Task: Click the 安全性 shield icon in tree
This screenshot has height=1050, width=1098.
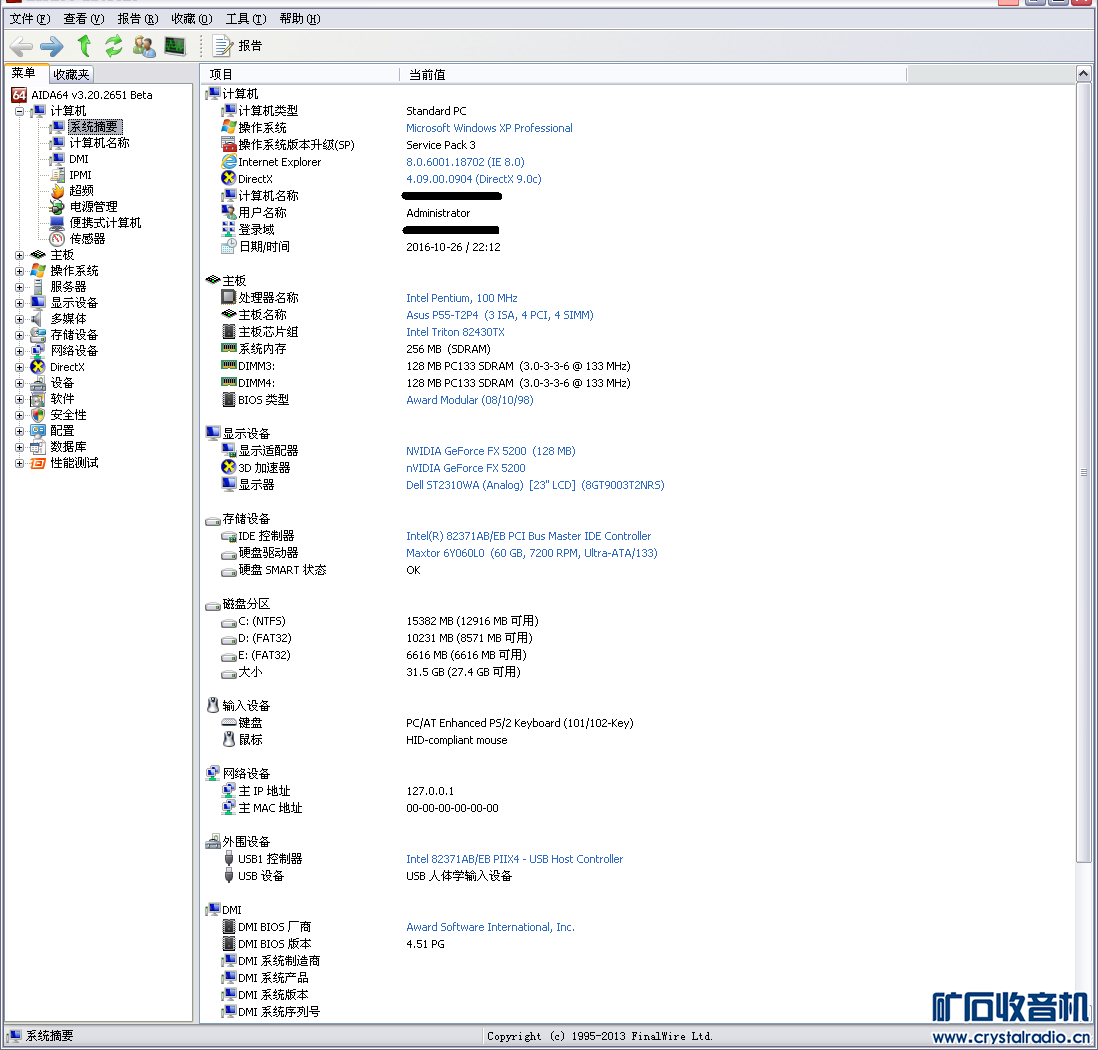Action: (38, 415)
